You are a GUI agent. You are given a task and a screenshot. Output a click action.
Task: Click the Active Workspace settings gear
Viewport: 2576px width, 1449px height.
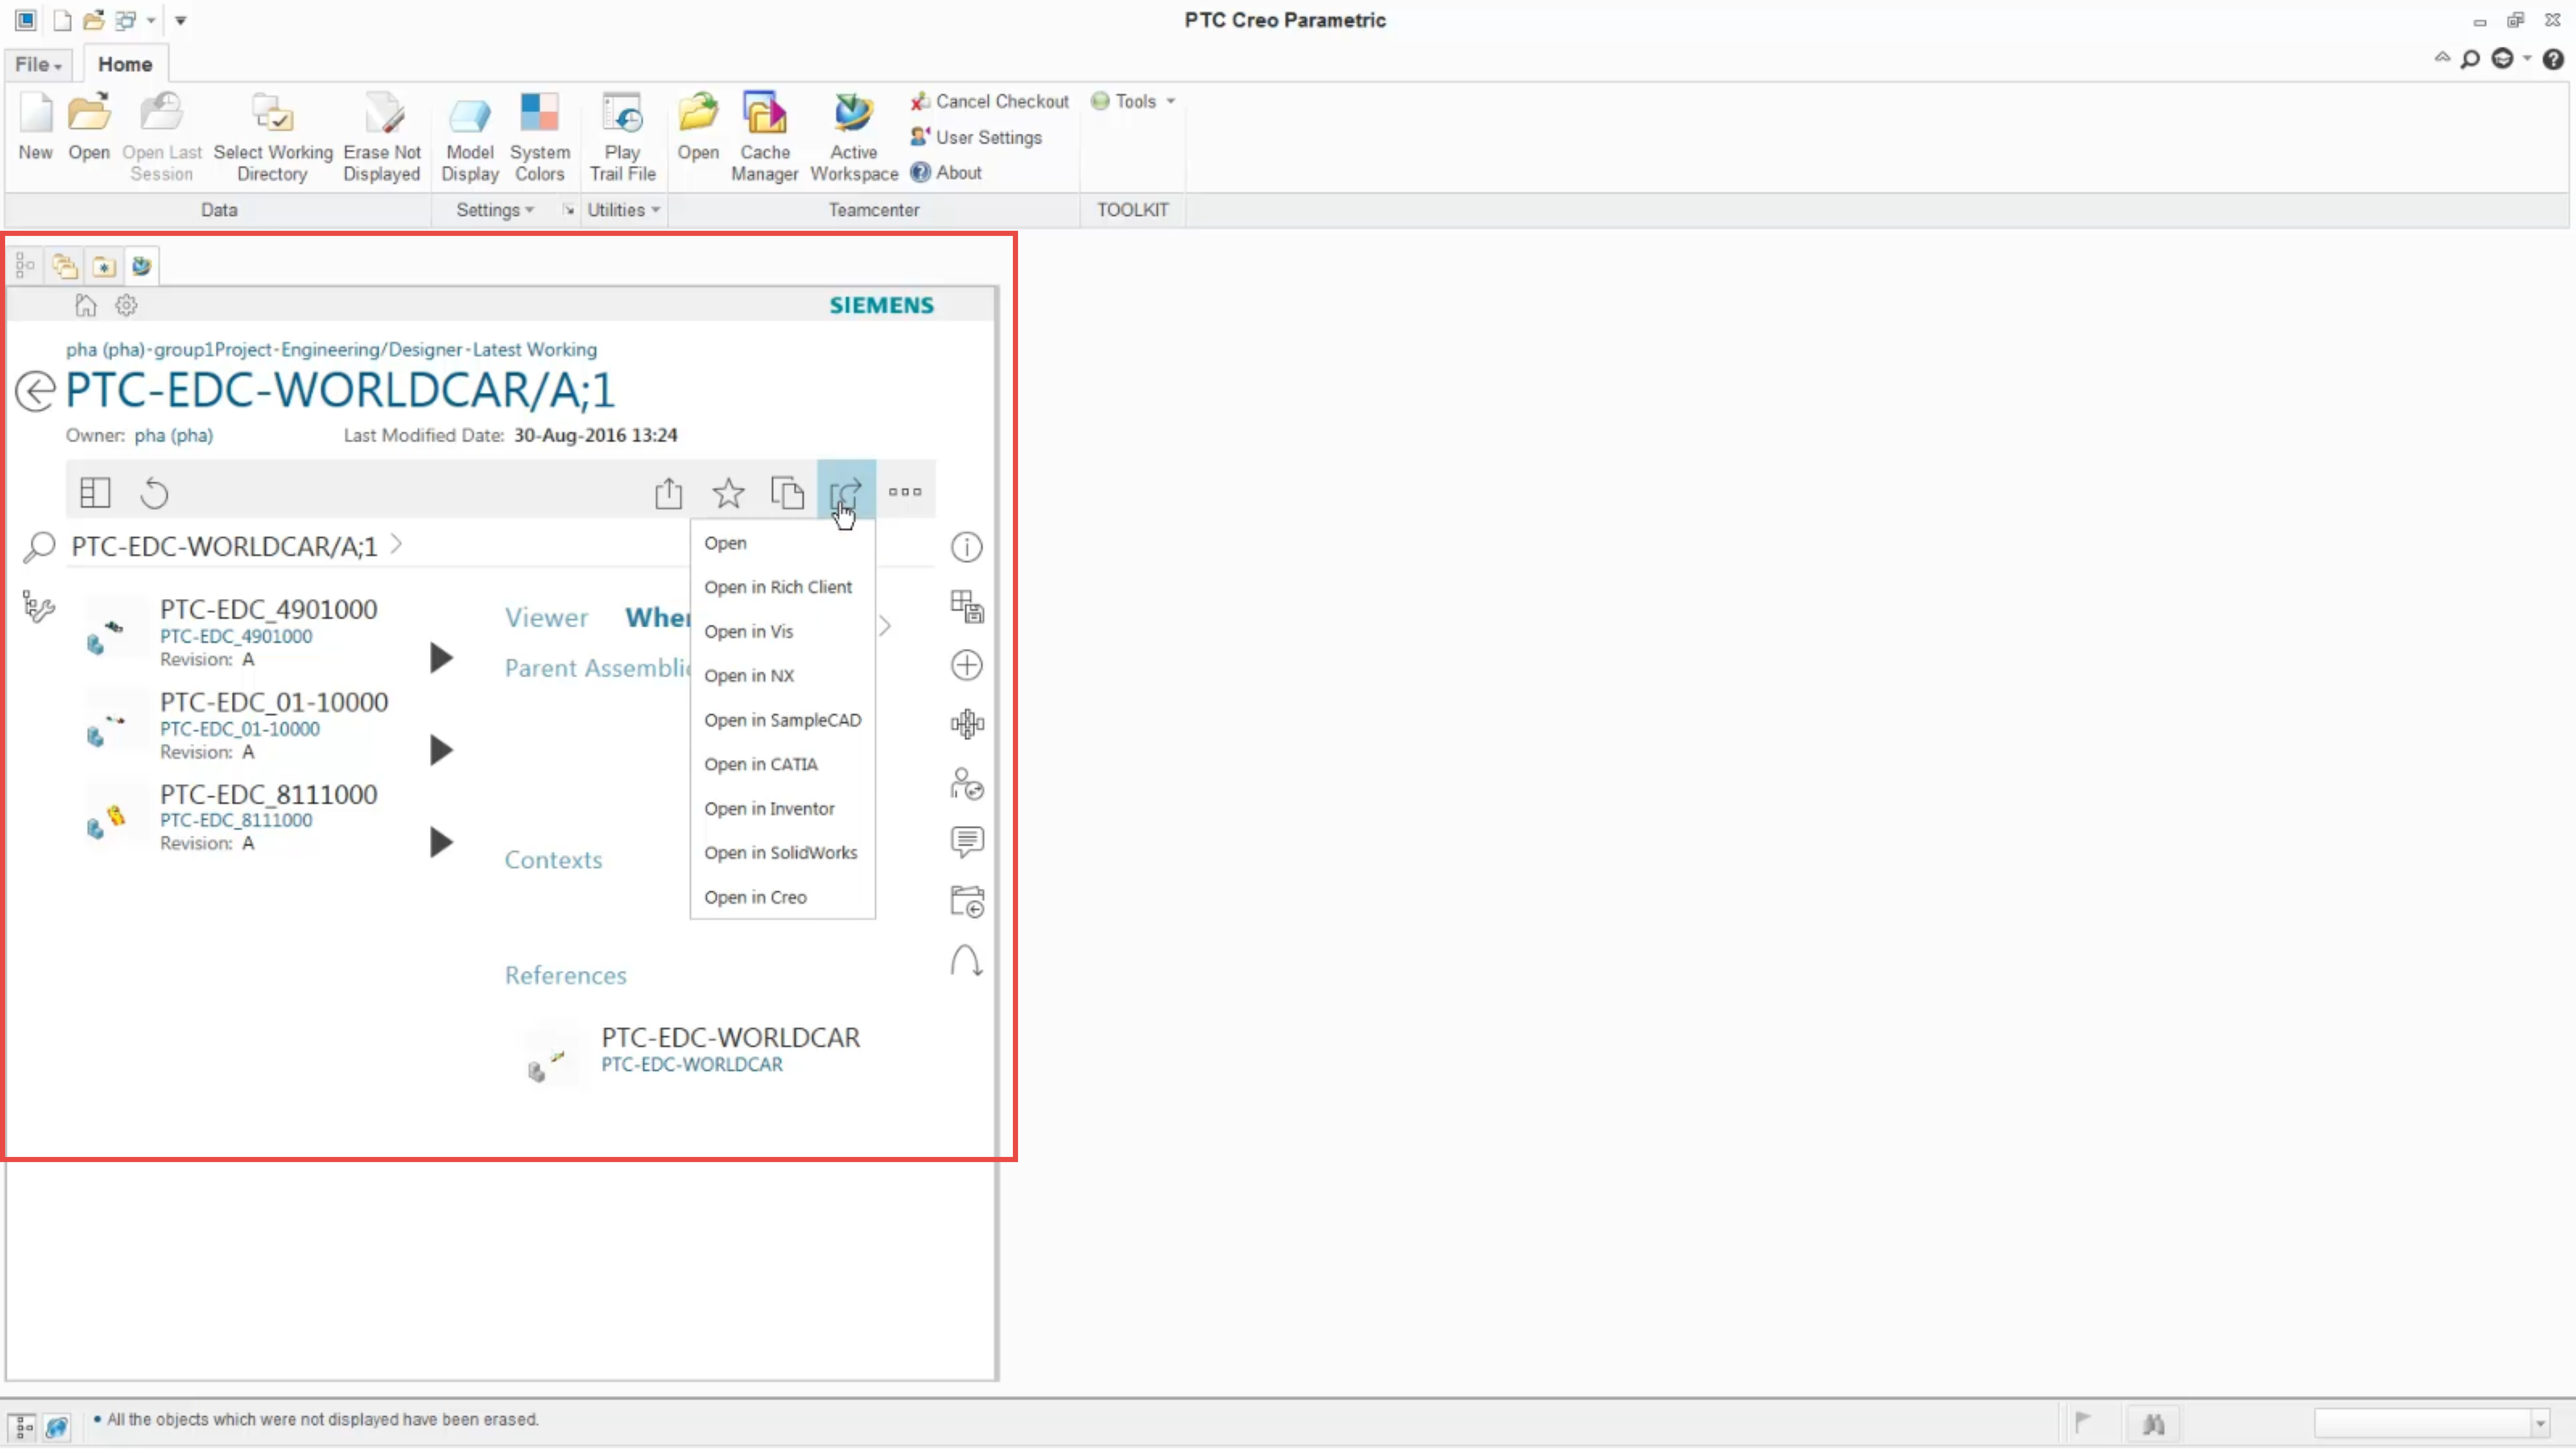(126, 305)
